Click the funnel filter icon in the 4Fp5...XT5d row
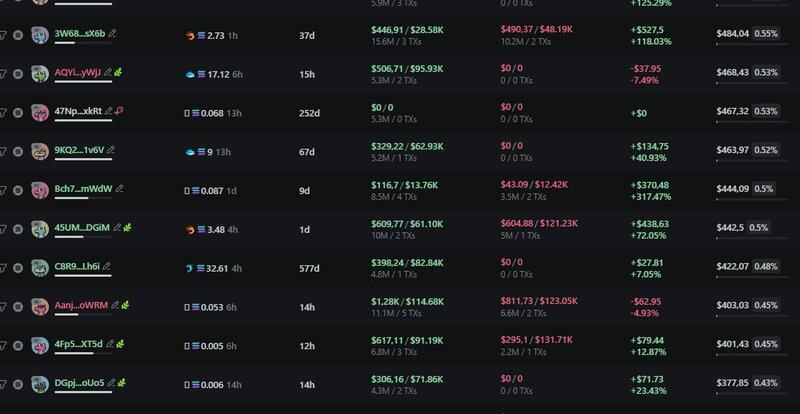This screenshot has width=800, height=414. [3, 346]
